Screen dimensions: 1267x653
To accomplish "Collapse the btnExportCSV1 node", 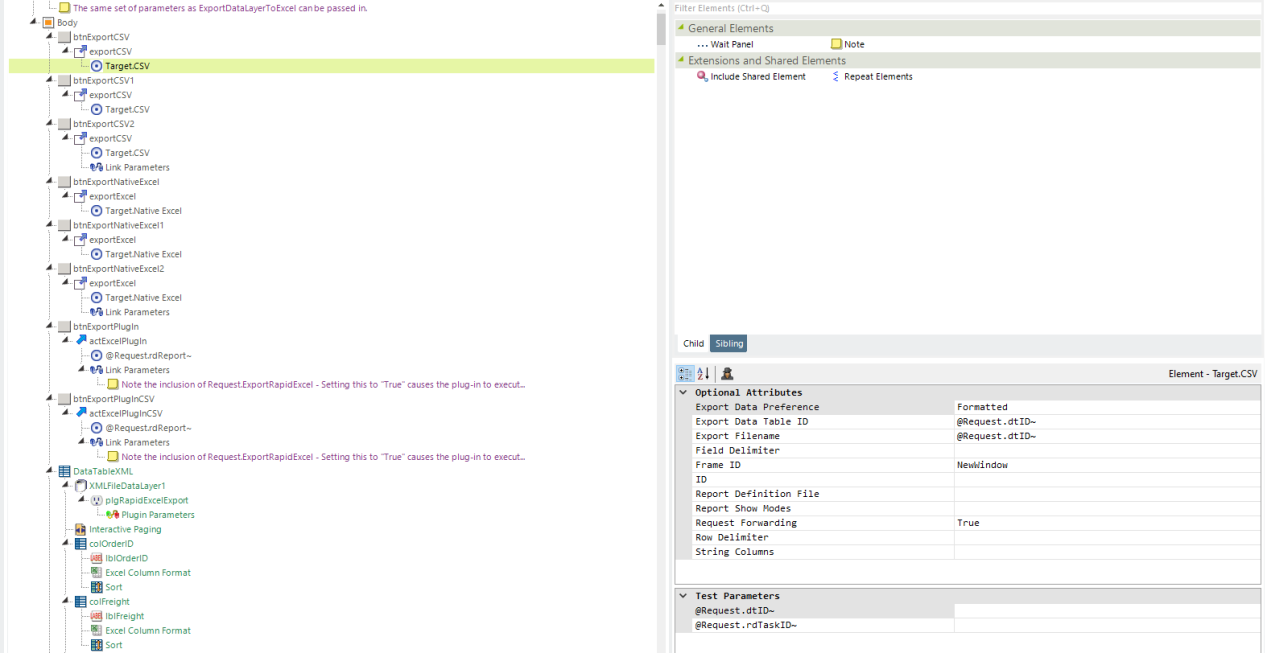I will pyautogui.click(x=51, y=80).
